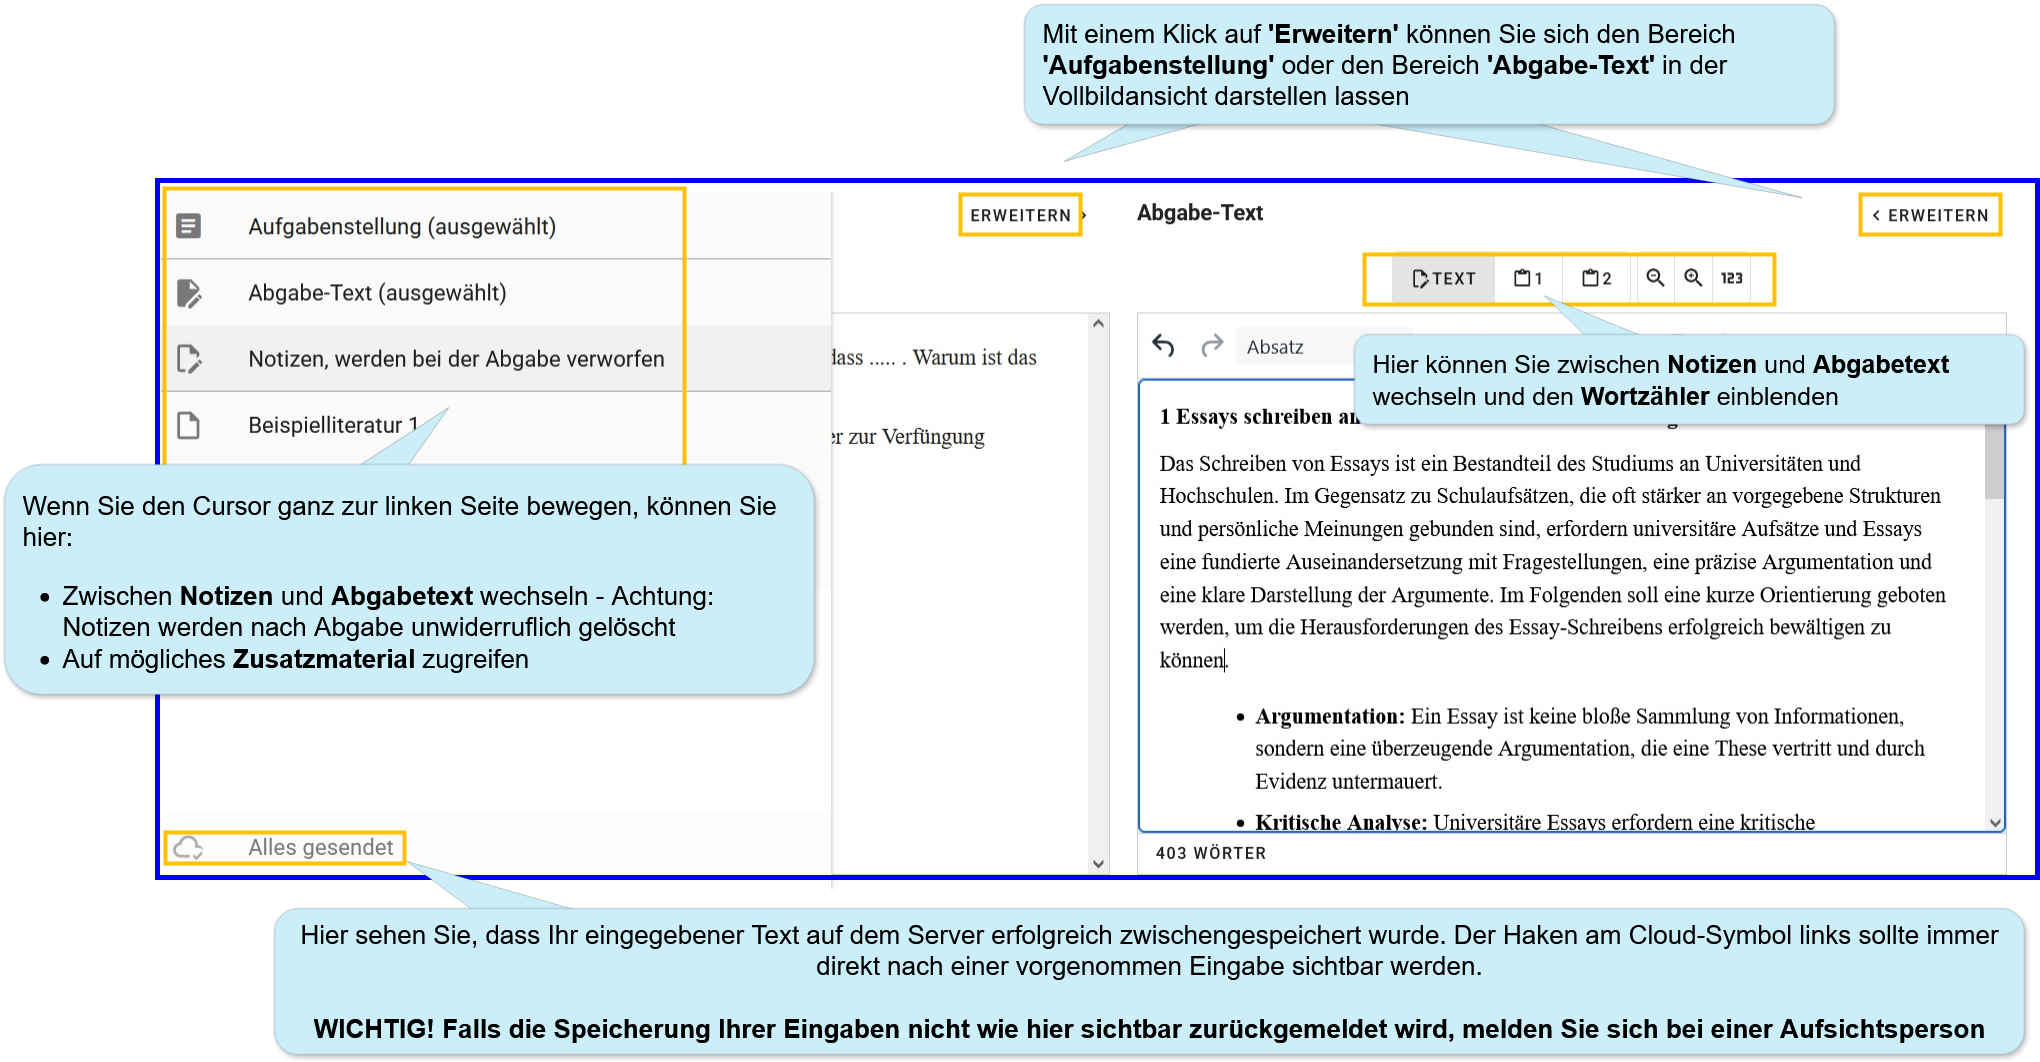
Task: Expand the Abgabe-Text panel with ERWEITERN
Action: pyautogui.click(x=1930, y=215)
